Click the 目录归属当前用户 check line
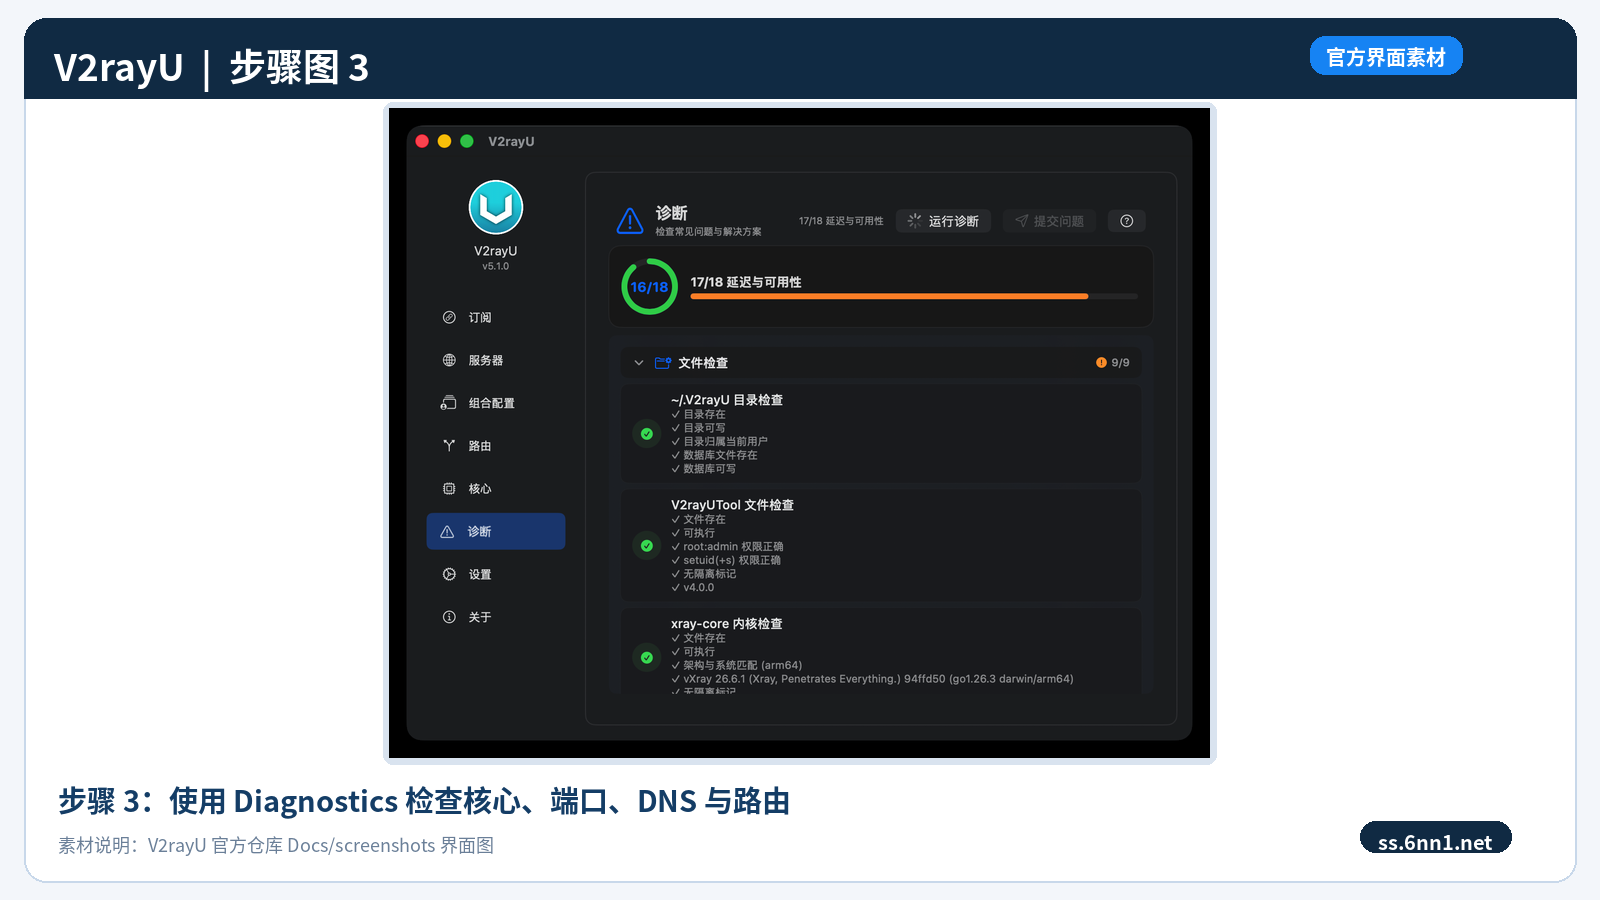 [x=720, y=441]
